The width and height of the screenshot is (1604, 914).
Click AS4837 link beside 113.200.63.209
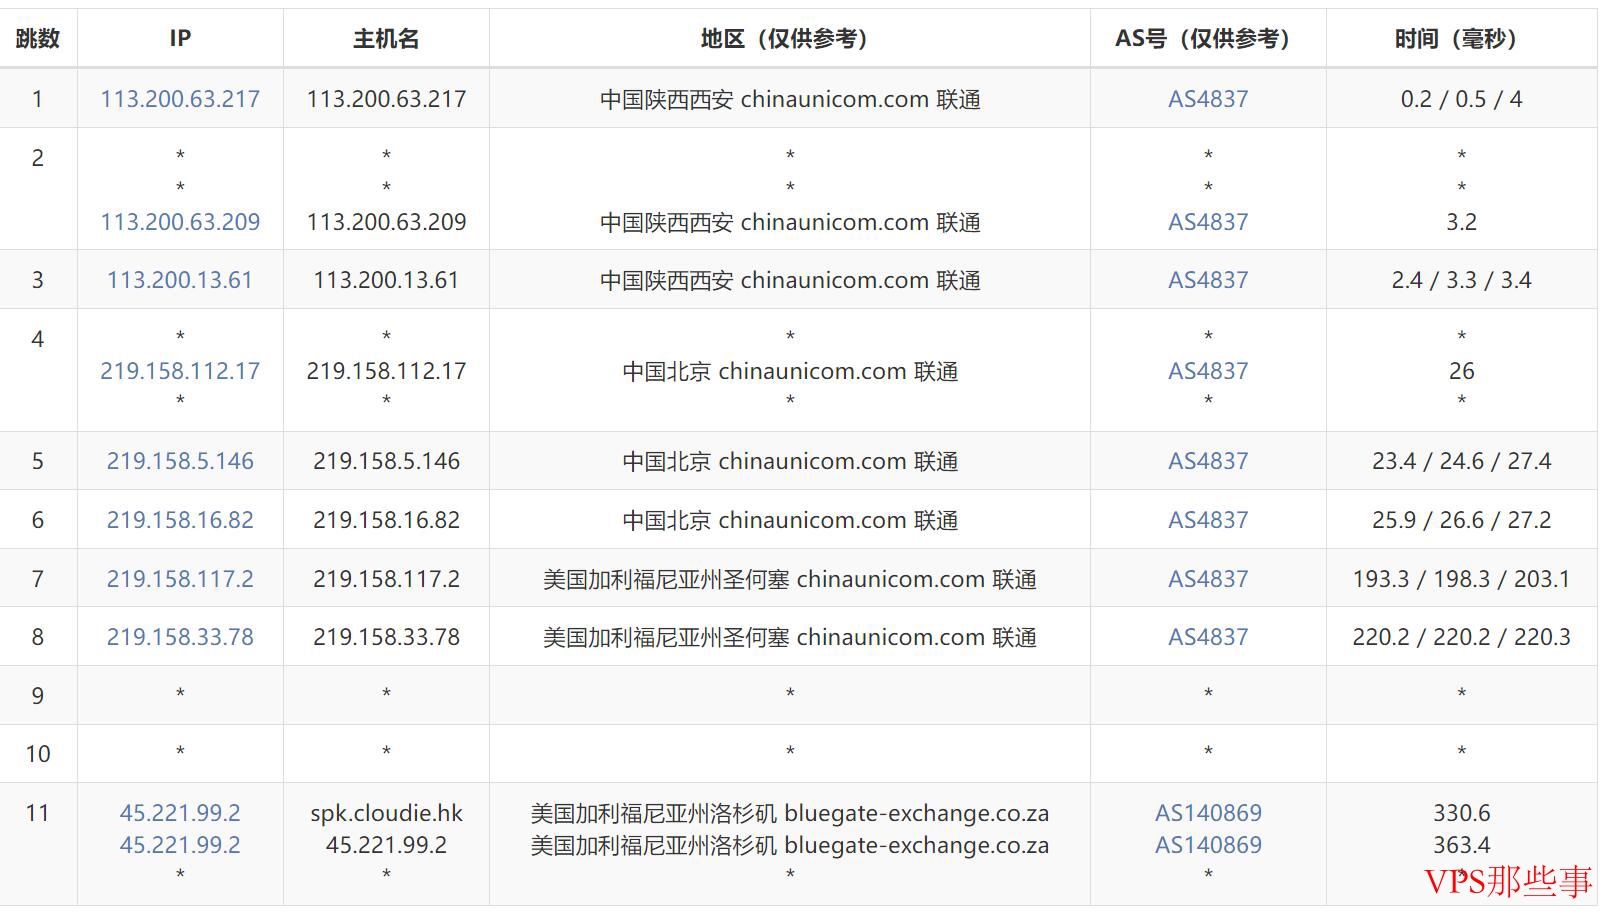[1208, 222]
